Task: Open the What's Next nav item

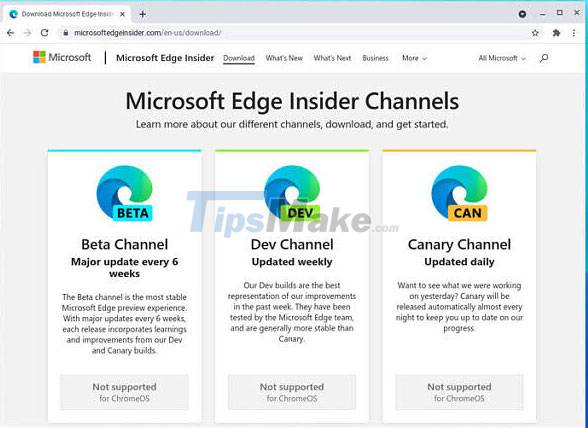Action: [332, 58]
